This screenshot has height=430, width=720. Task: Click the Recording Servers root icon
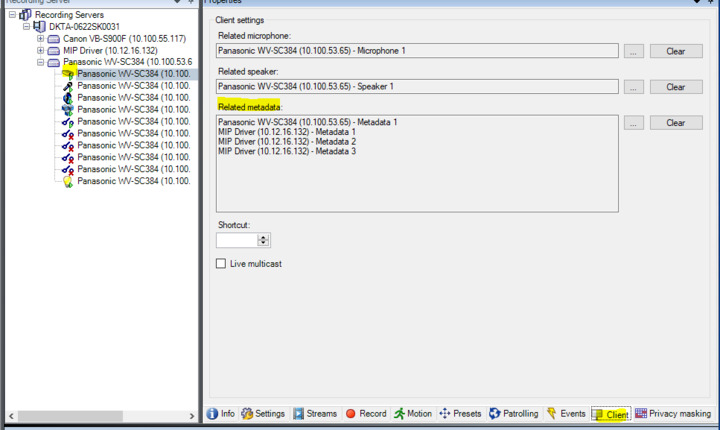(x=24, y=15)
